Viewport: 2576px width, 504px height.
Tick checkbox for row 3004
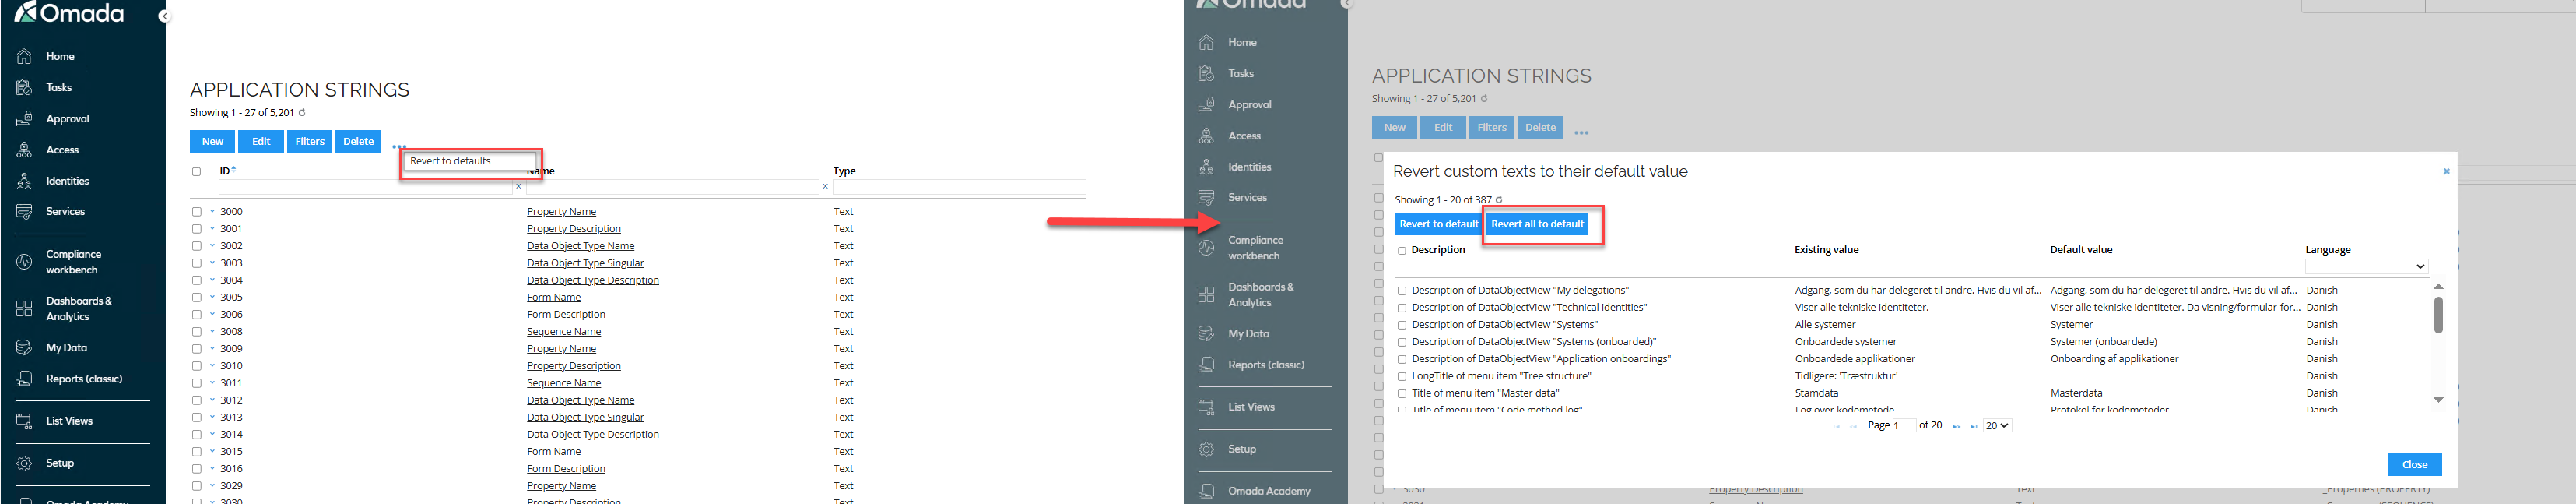click(x=197, y=281)
